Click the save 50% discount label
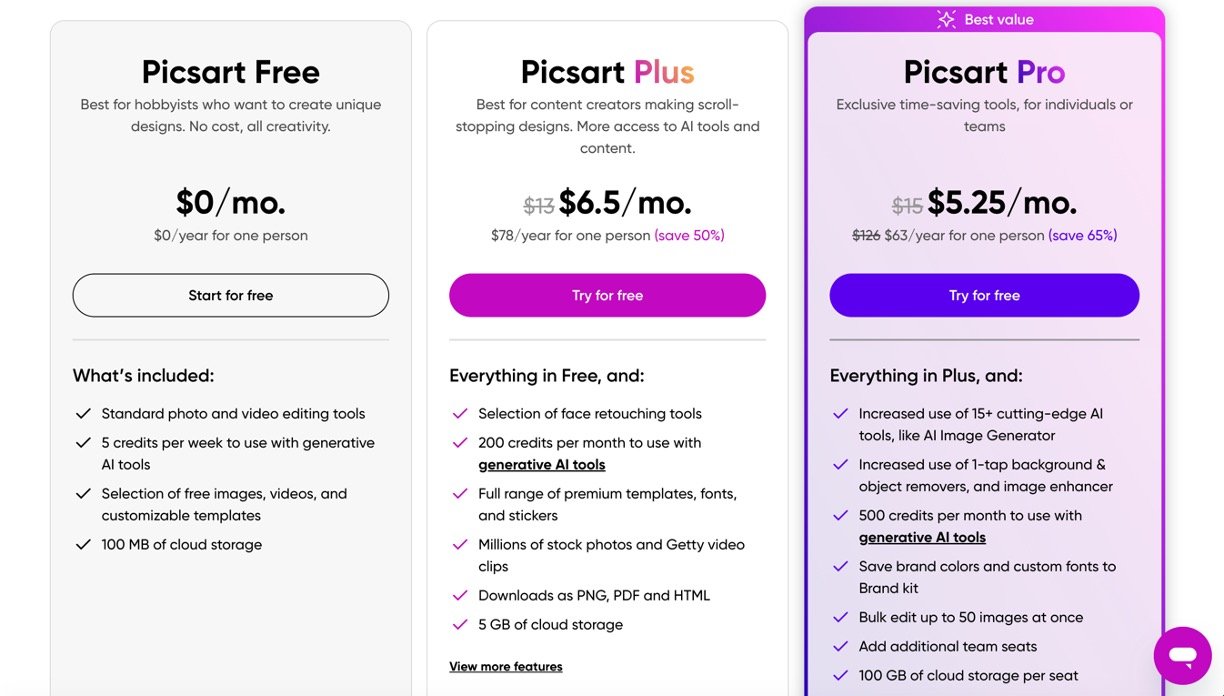Screen dimensions: 1224x696 (x=689, y=235)
